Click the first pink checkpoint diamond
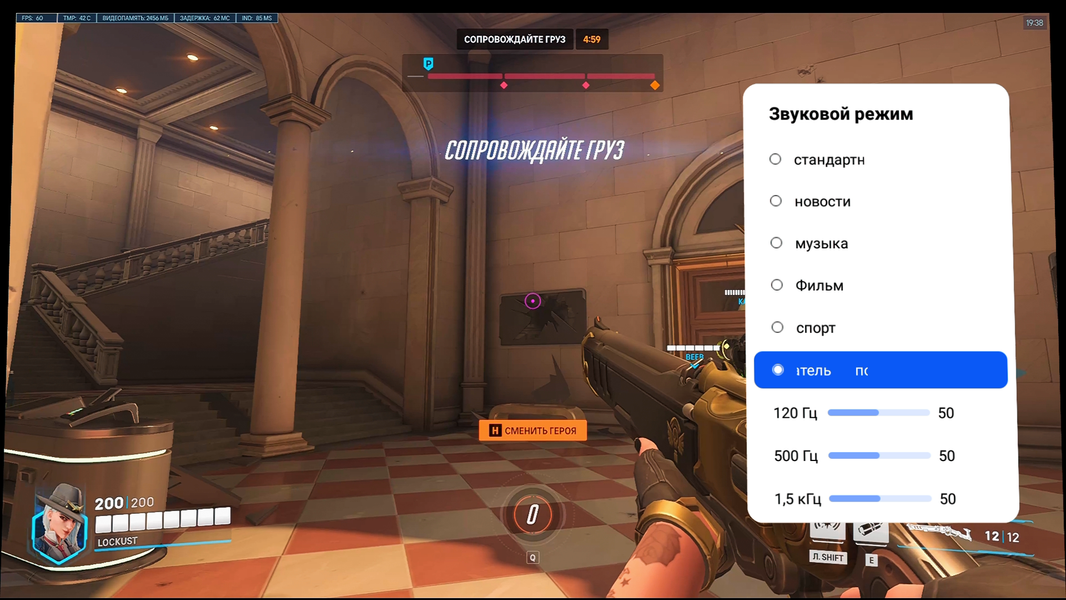Image resolution: width=1066 pixels, height=600 pixels. pyautogui.click(x=504, y=86)
